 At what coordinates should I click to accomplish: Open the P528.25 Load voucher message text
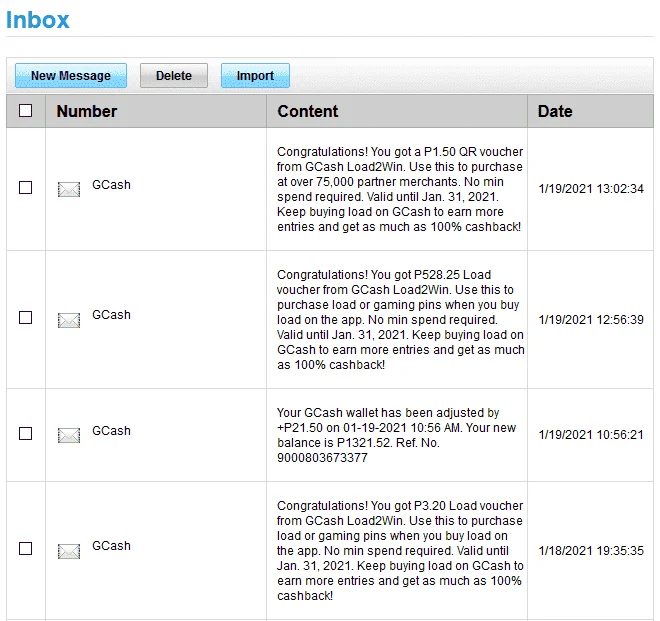[x=401, y=320]
